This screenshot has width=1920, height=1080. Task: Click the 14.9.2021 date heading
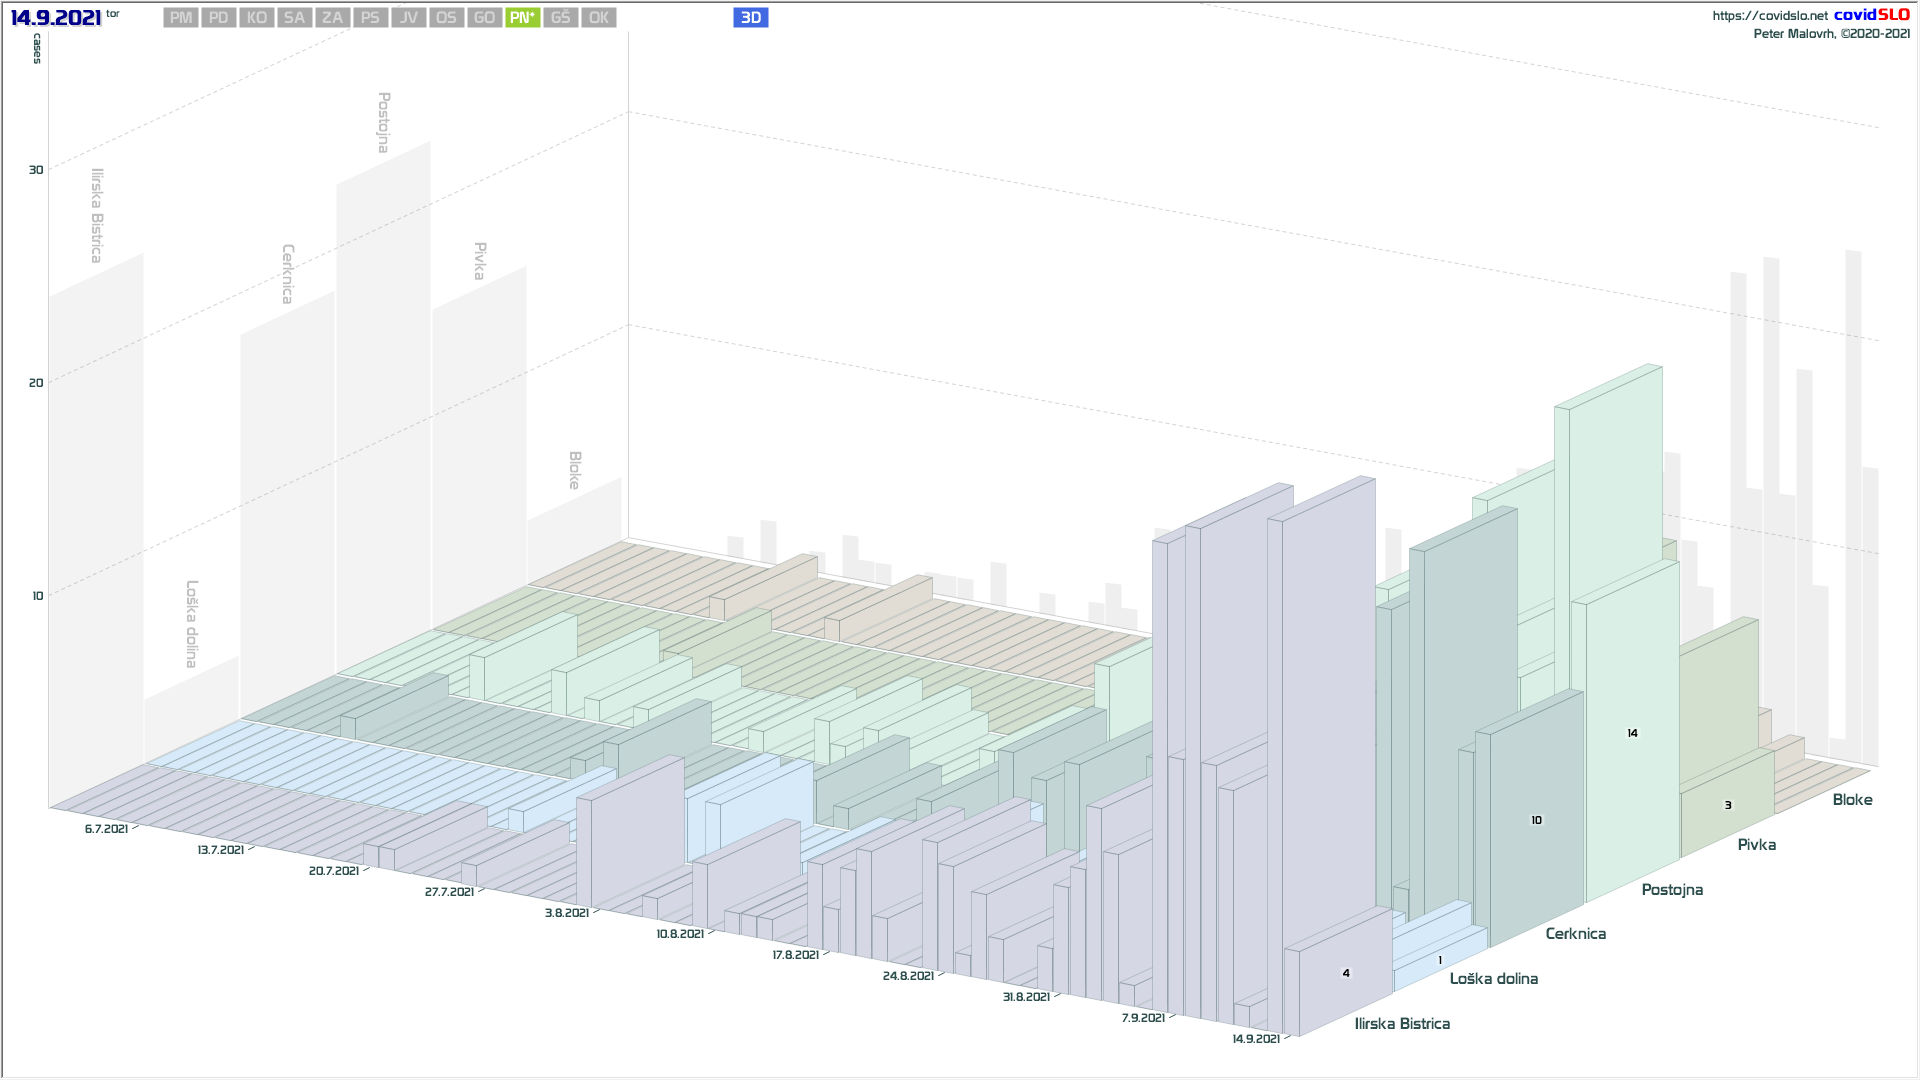(56, 18)
